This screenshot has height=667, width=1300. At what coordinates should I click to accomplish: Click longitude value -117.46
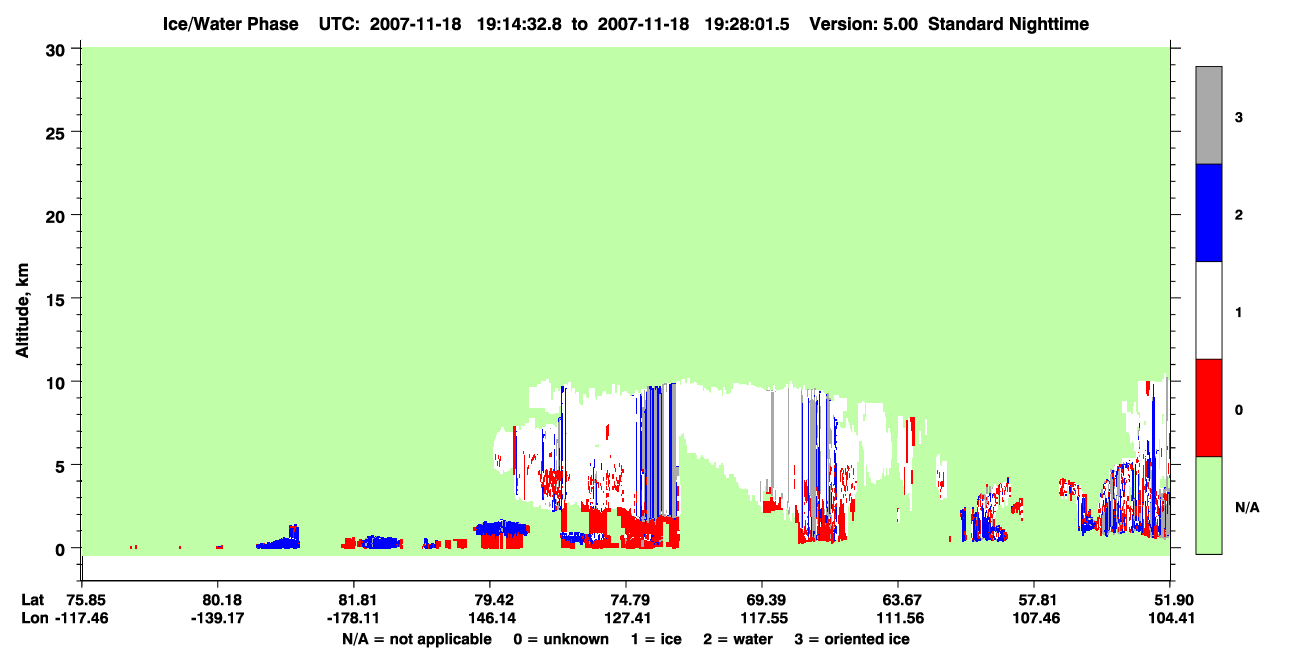click(83, 619)
